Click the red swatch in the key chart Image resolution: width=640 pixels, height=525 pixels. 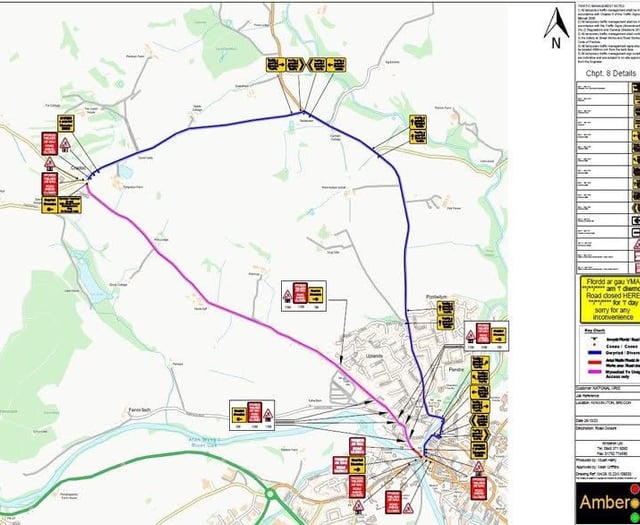(591, 362)
